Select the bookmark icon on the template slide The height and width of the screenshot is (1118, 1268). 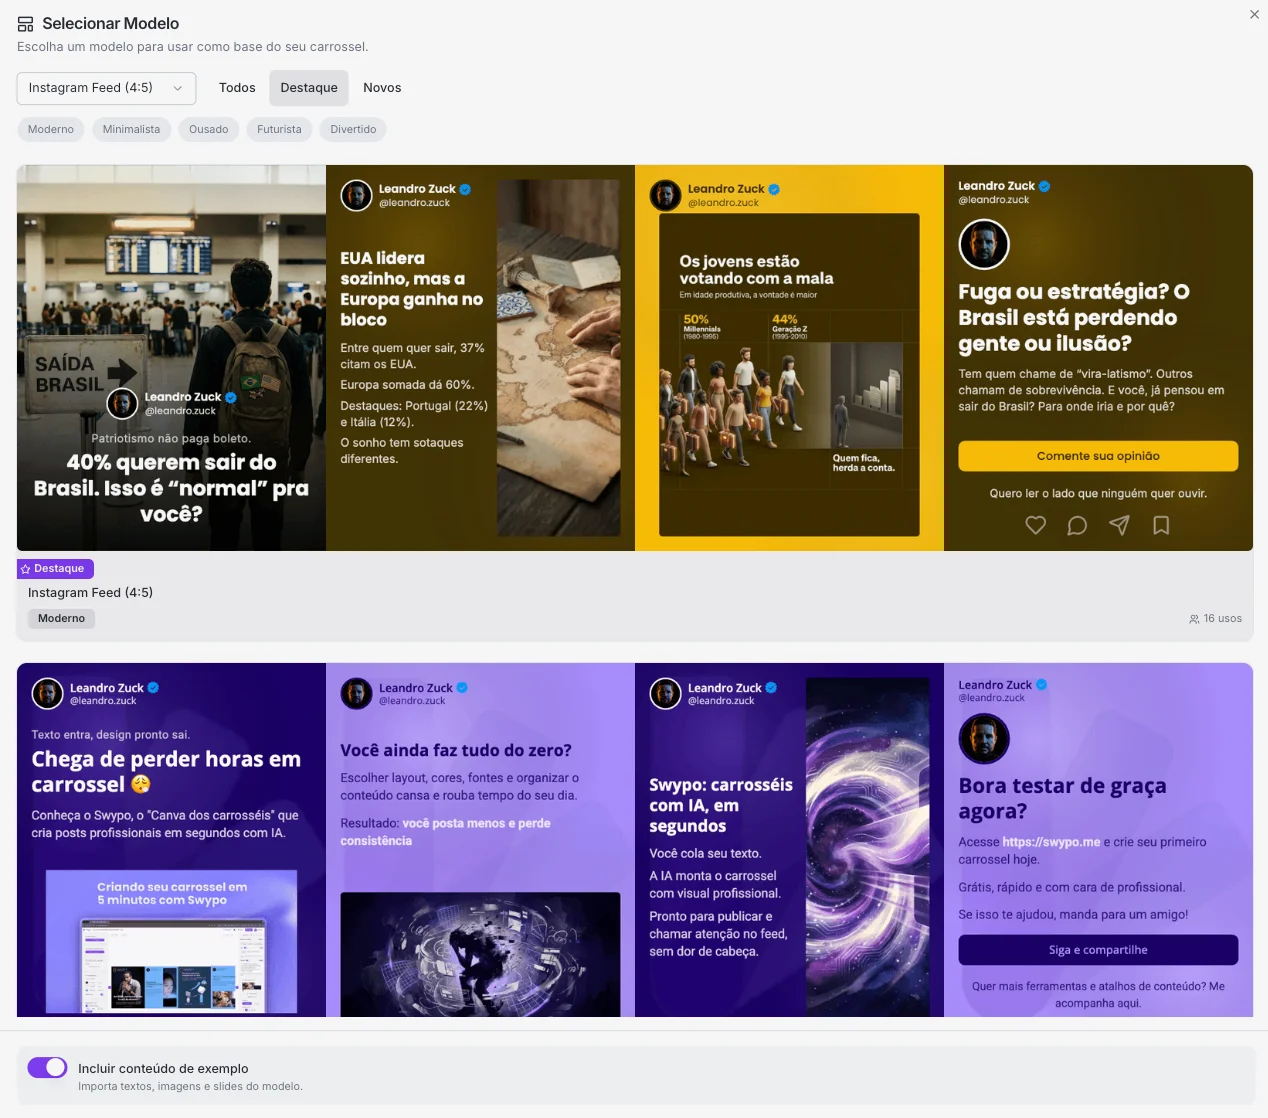1161,525
